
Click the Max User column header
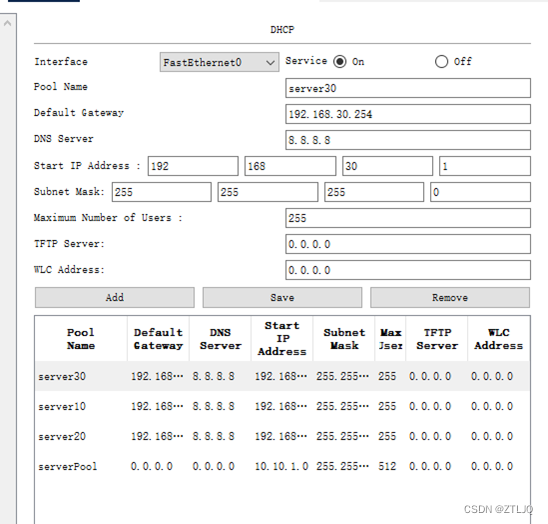pyautogui.click(x=390, y=339)
